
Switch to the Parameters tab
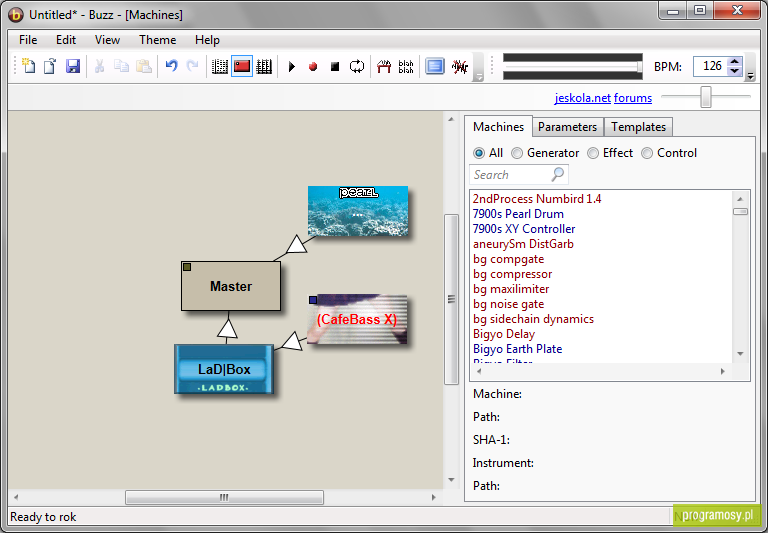click(567, 127)
